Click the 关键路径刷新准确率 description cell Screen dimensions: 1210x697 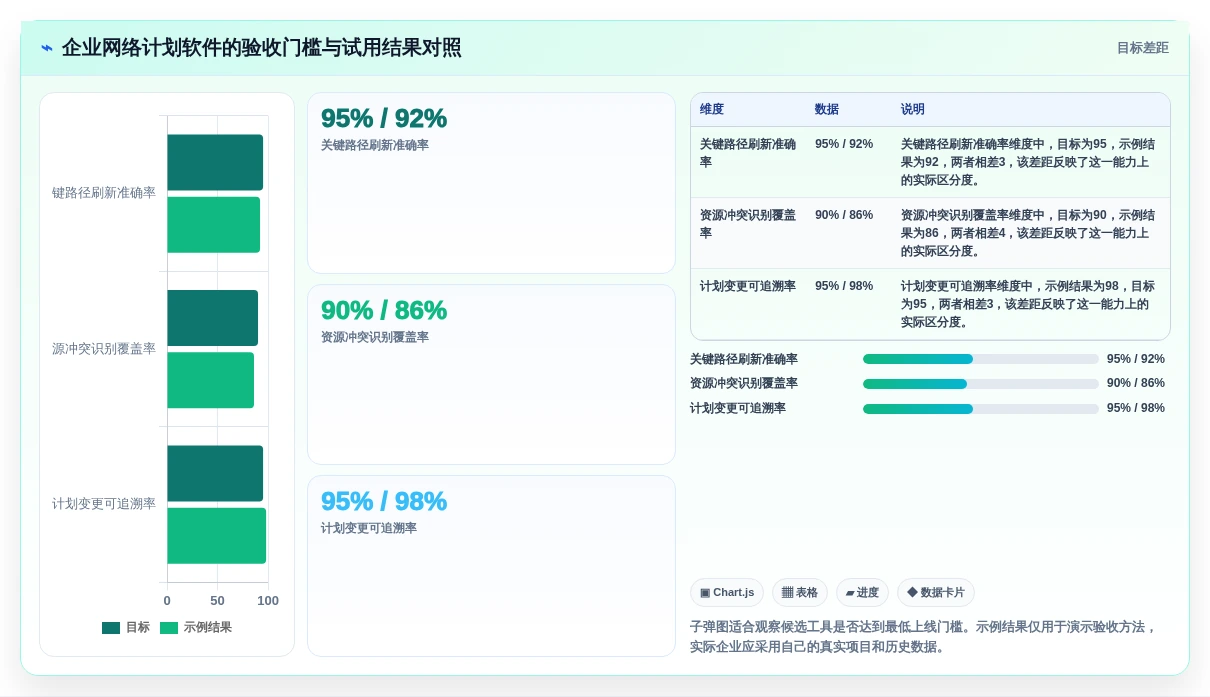(x=1031, y=162)
